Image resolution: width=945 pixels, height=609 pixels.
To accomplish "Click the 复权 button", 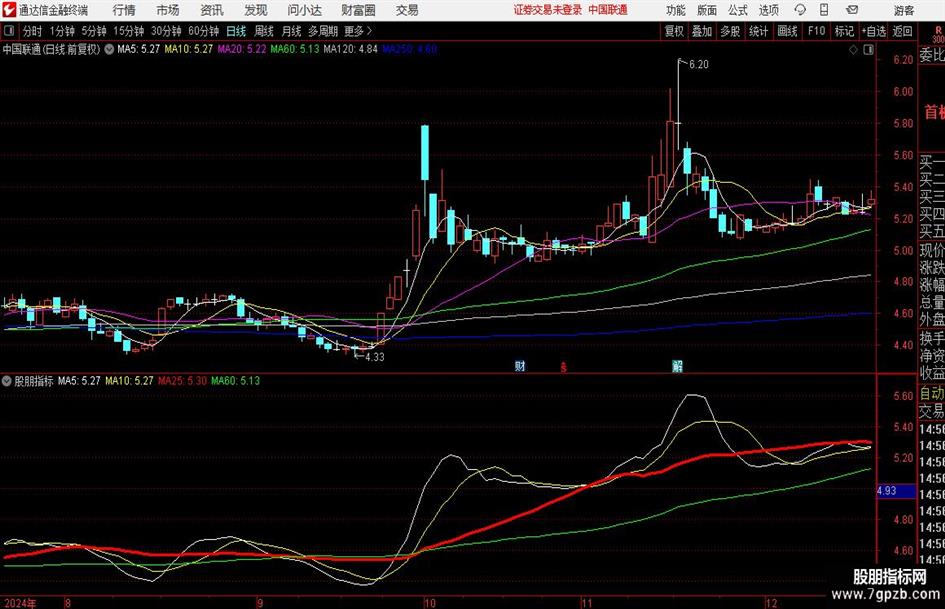I will pyautogui.click(x=674, y=31).
